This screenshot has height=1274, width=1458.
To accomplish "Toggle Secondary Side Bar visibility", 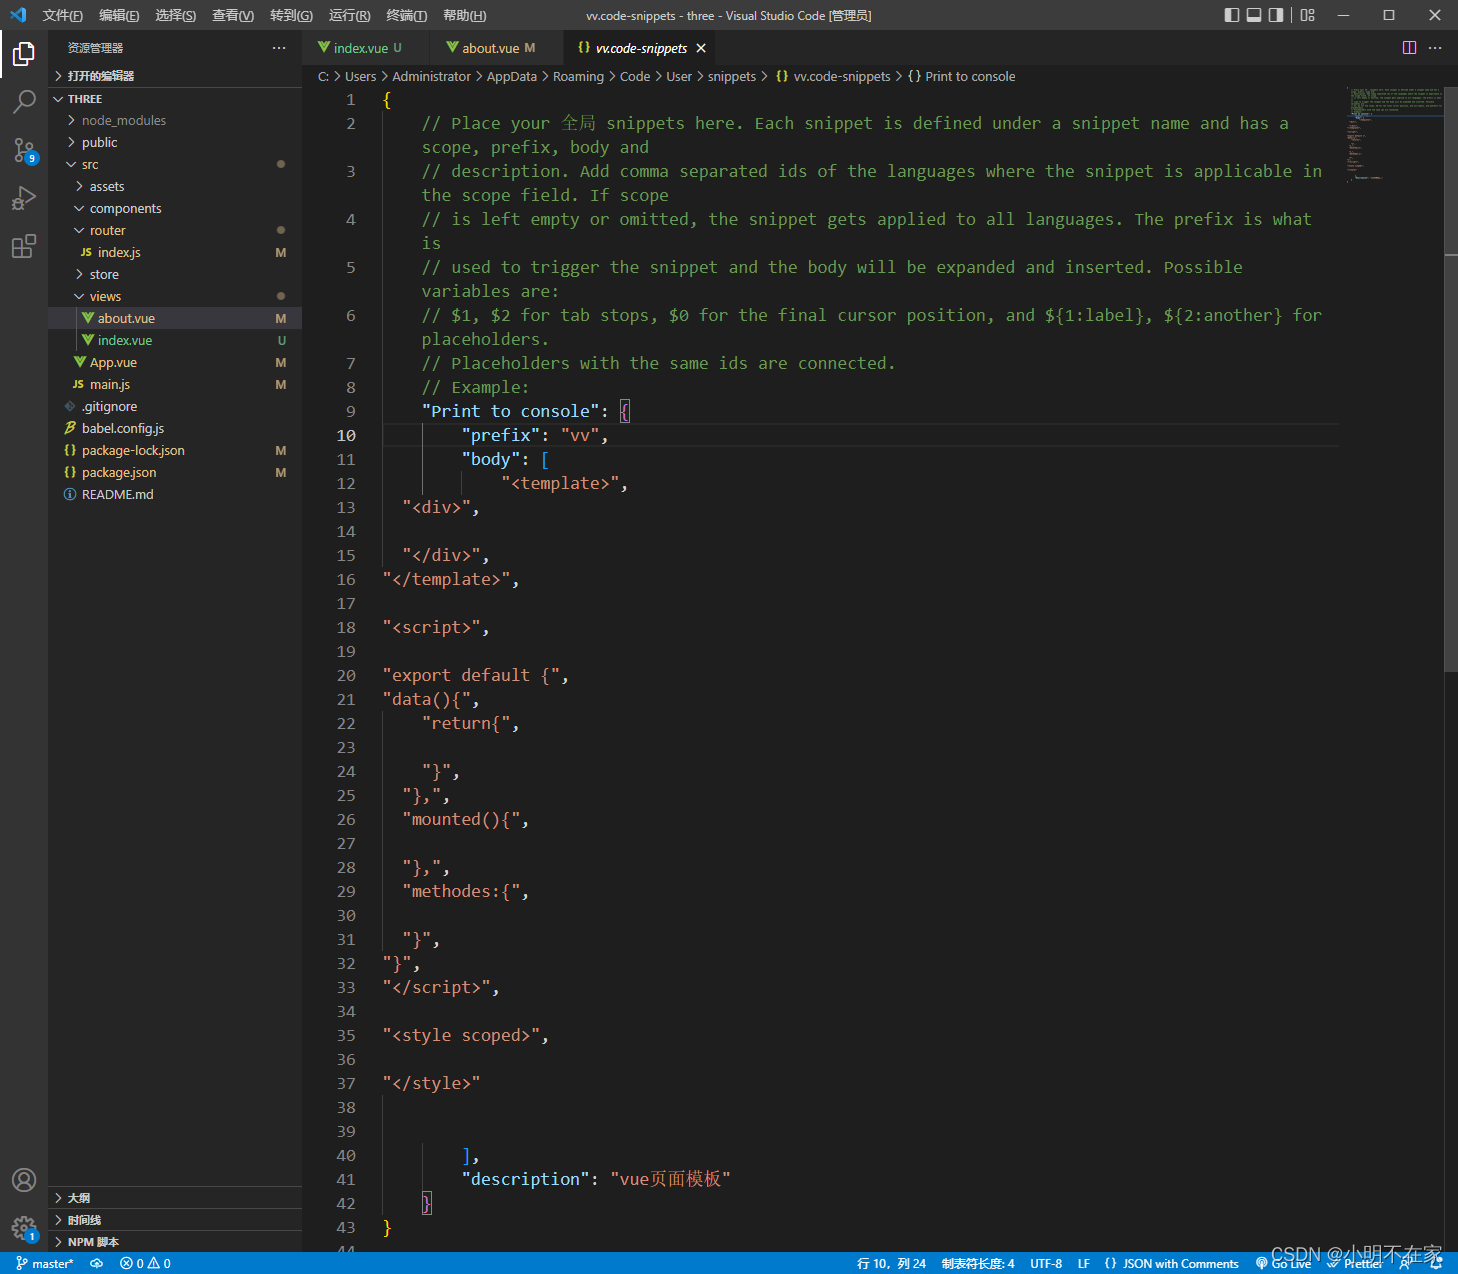I will tap(1276, 15).
